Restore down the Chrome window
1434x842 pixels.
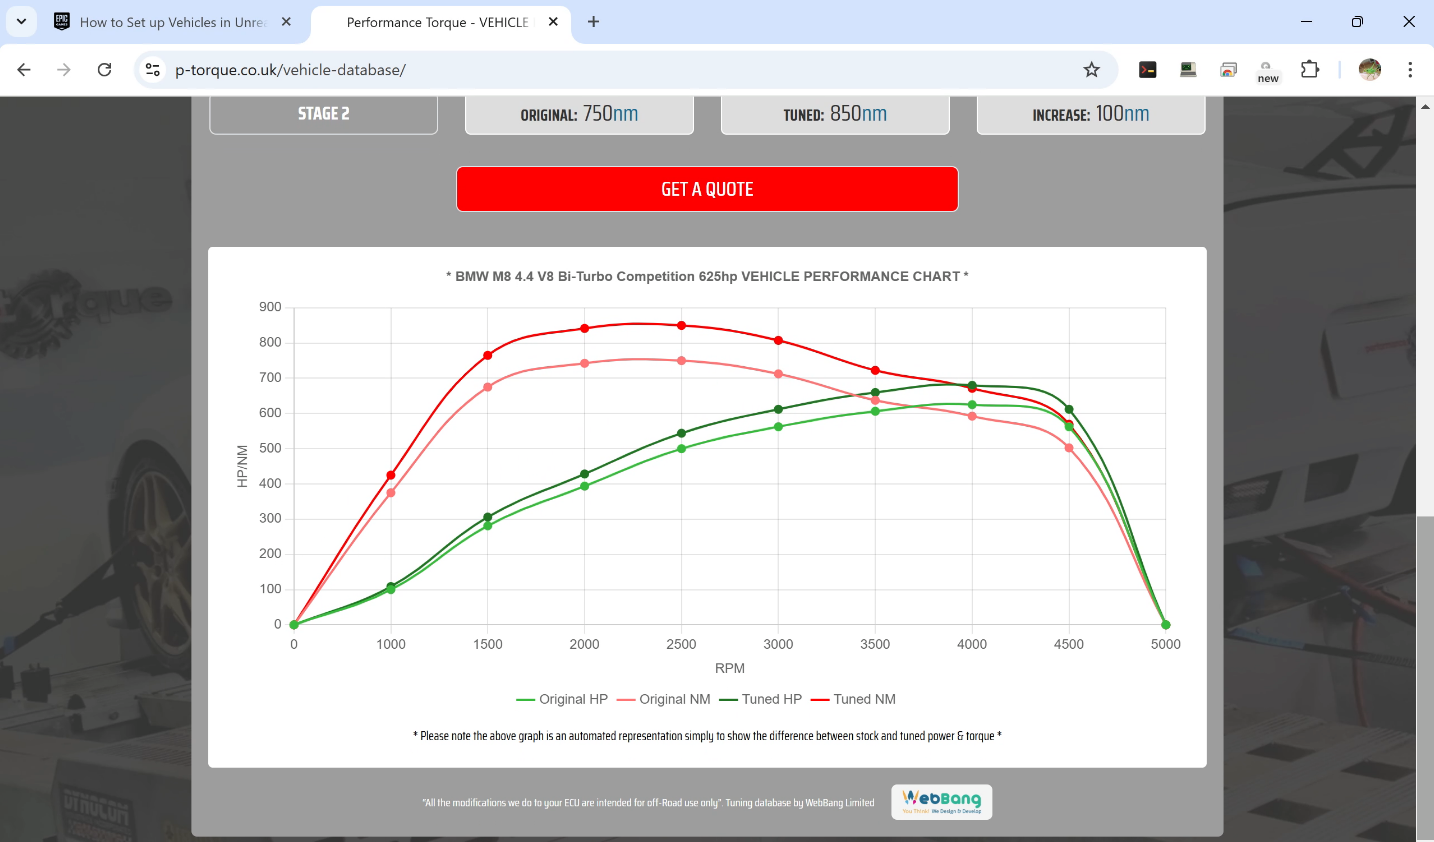click(x=1357, y=22)
